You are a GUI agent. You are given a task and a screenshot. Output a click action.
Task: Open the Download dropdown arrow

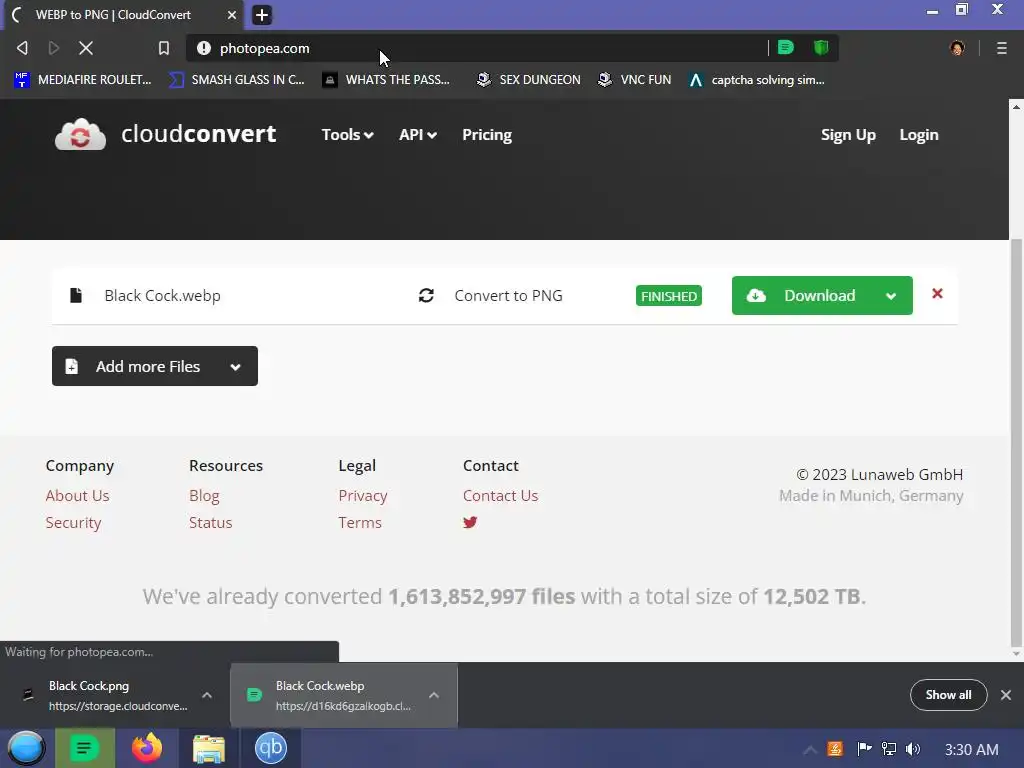click(891, 296)
